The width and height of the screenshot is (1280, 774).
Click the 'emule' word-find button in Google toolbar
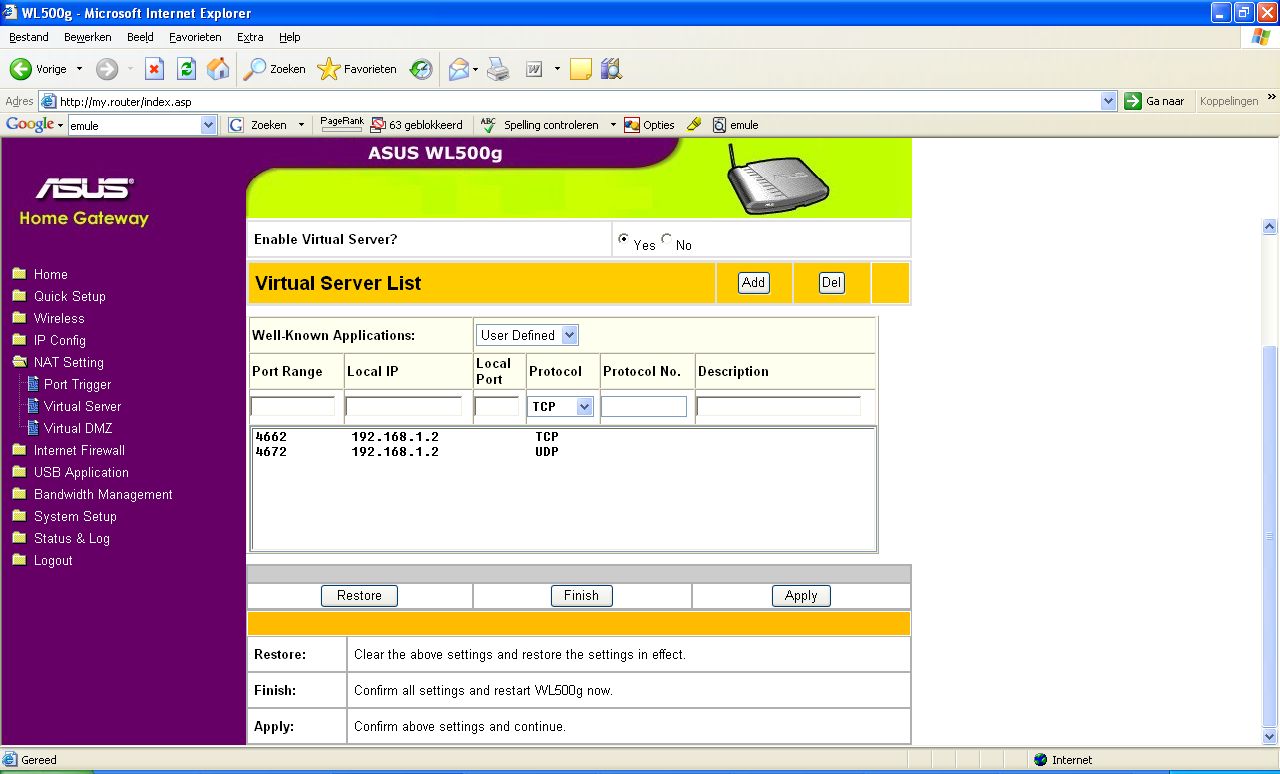pos(735,125)
